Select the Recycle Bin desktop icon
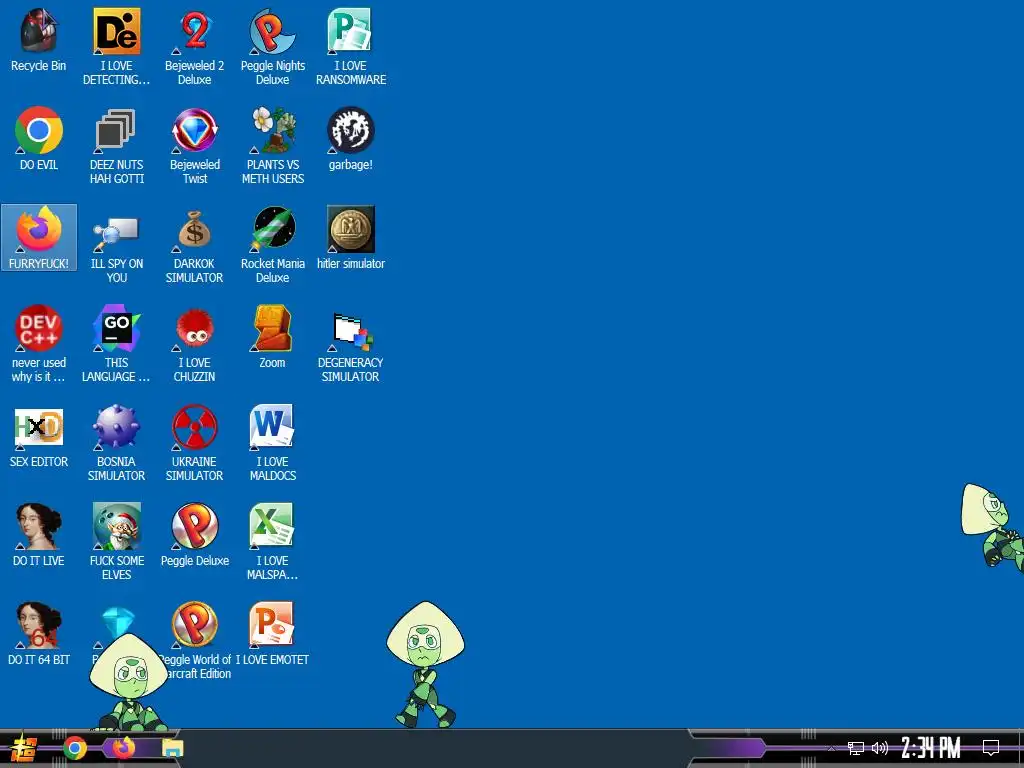Screen dimensions: 1024x768 coord(39,40)
